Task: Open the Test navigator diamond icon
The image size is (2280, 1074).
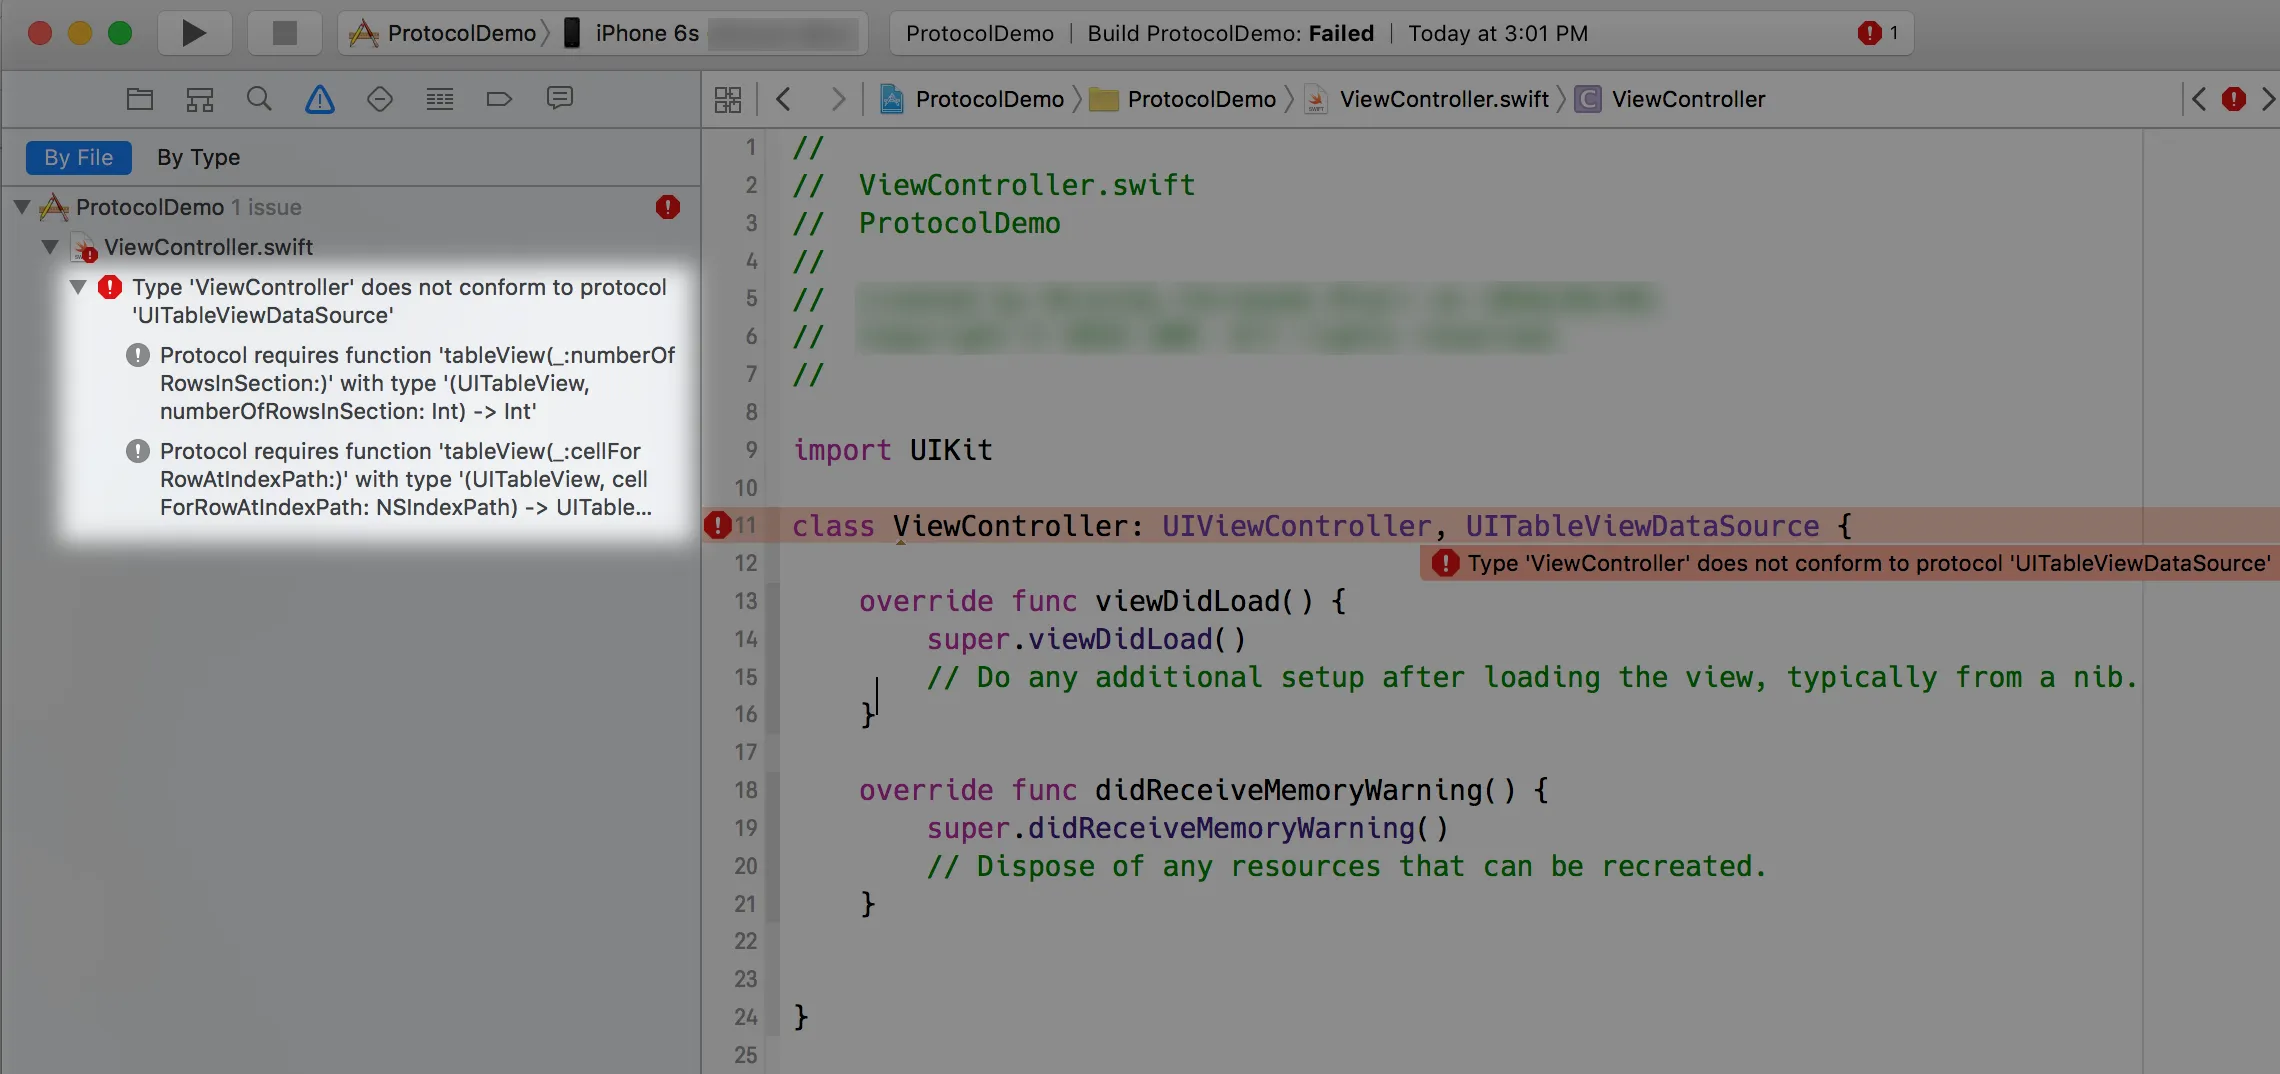Action: 380,99
